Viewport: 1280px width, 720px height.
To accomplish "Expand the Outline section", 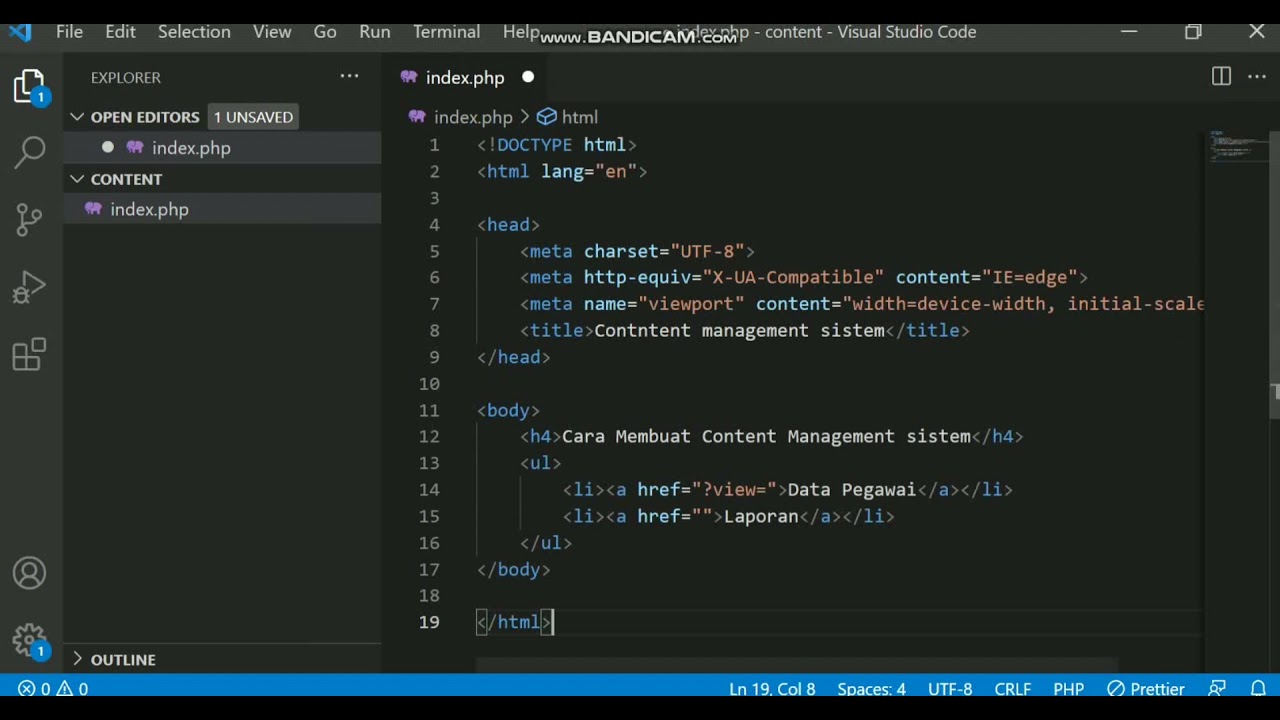I will tap(77, 659).
